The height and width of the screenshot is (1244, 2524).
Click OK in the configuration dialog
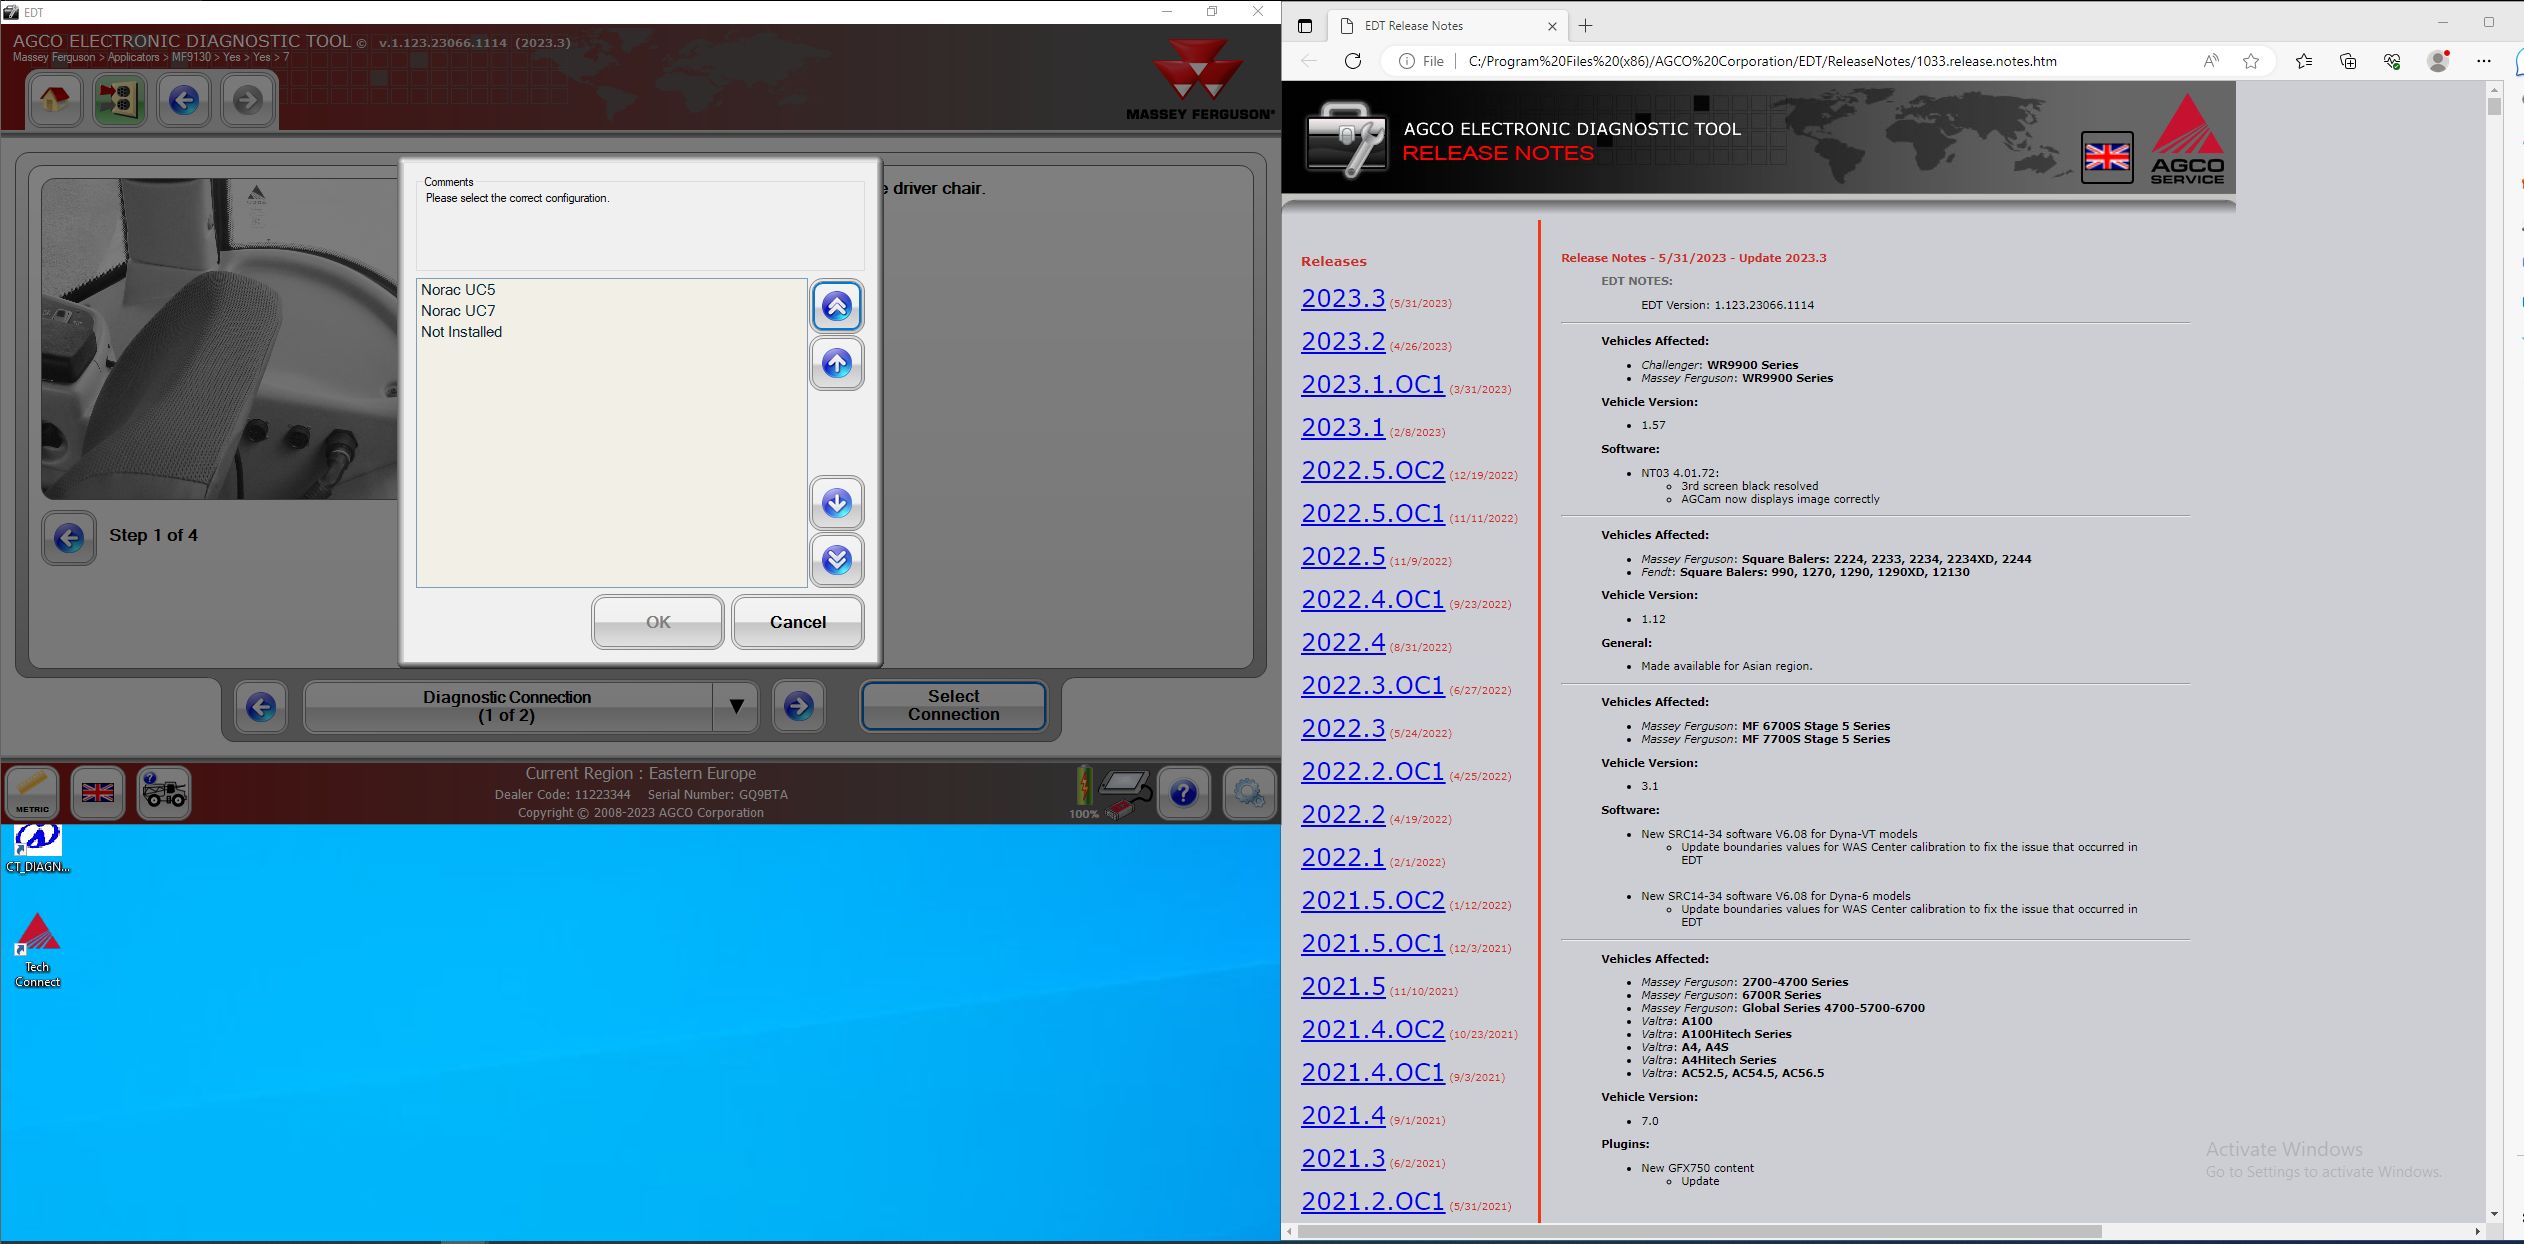[657, 621]
